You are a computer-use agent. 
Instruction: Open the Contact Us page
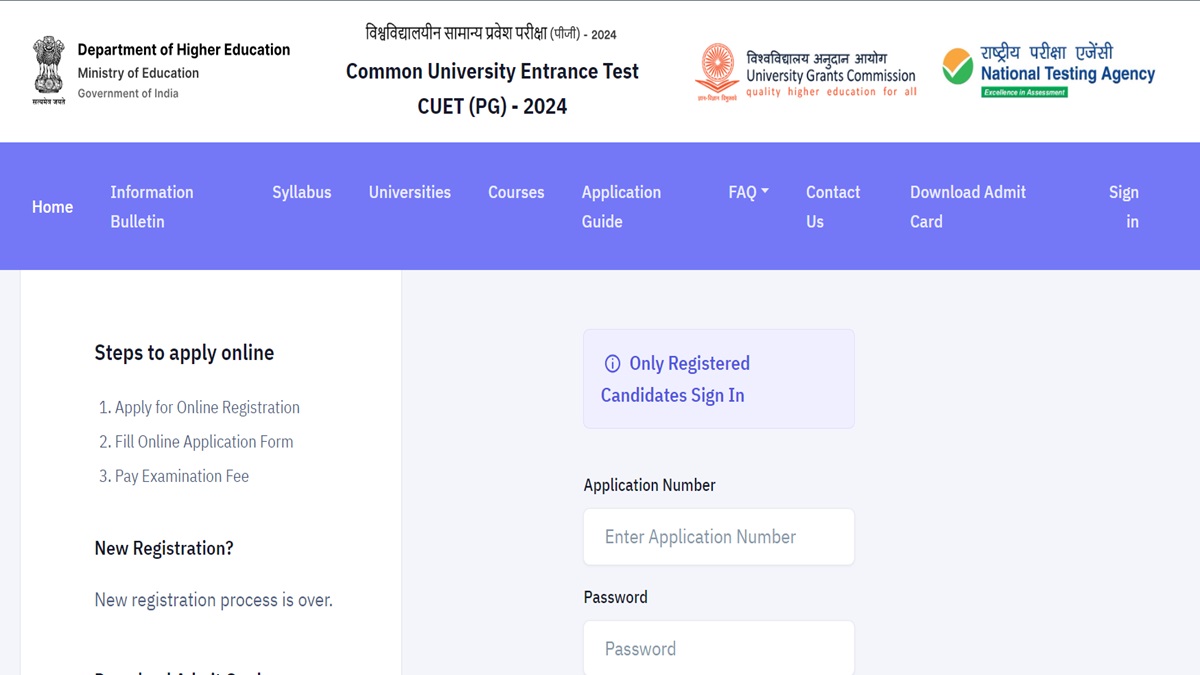pos(833,207)
